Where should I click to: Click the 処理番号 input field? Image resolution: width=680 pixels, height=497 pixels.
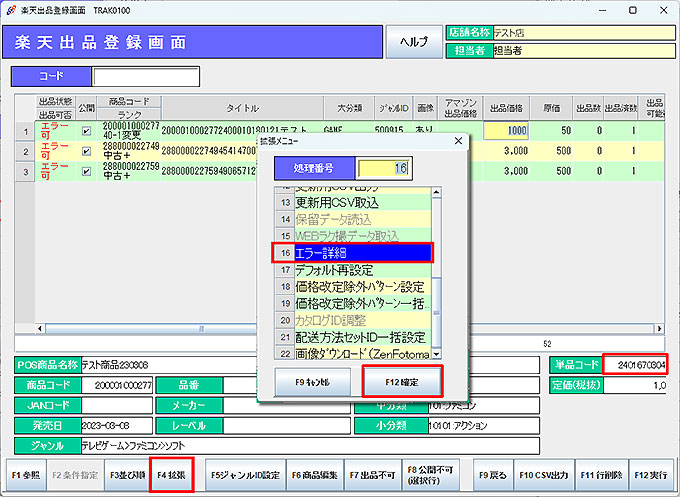coord(383,168)
